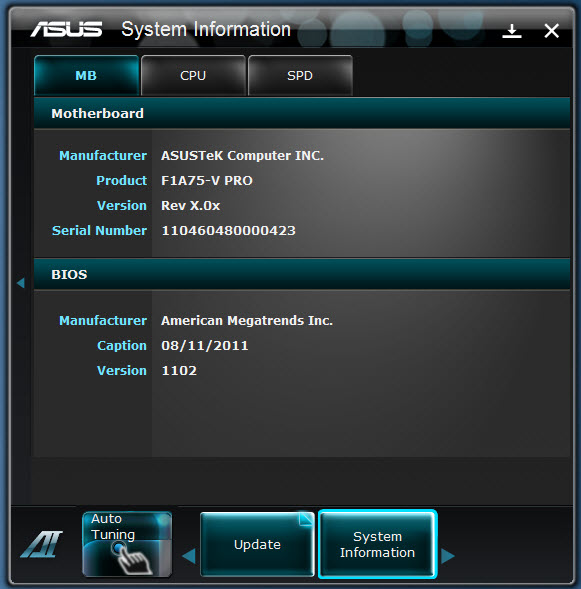Click the 'Serial Number' label

coord(100,231)
